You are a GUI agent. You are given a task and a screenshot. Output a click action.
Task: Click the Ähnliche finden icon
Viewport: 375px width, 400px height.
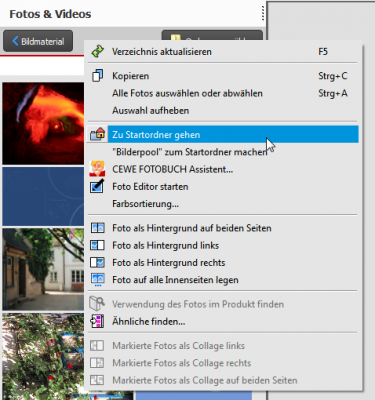(x=97, y=321)
